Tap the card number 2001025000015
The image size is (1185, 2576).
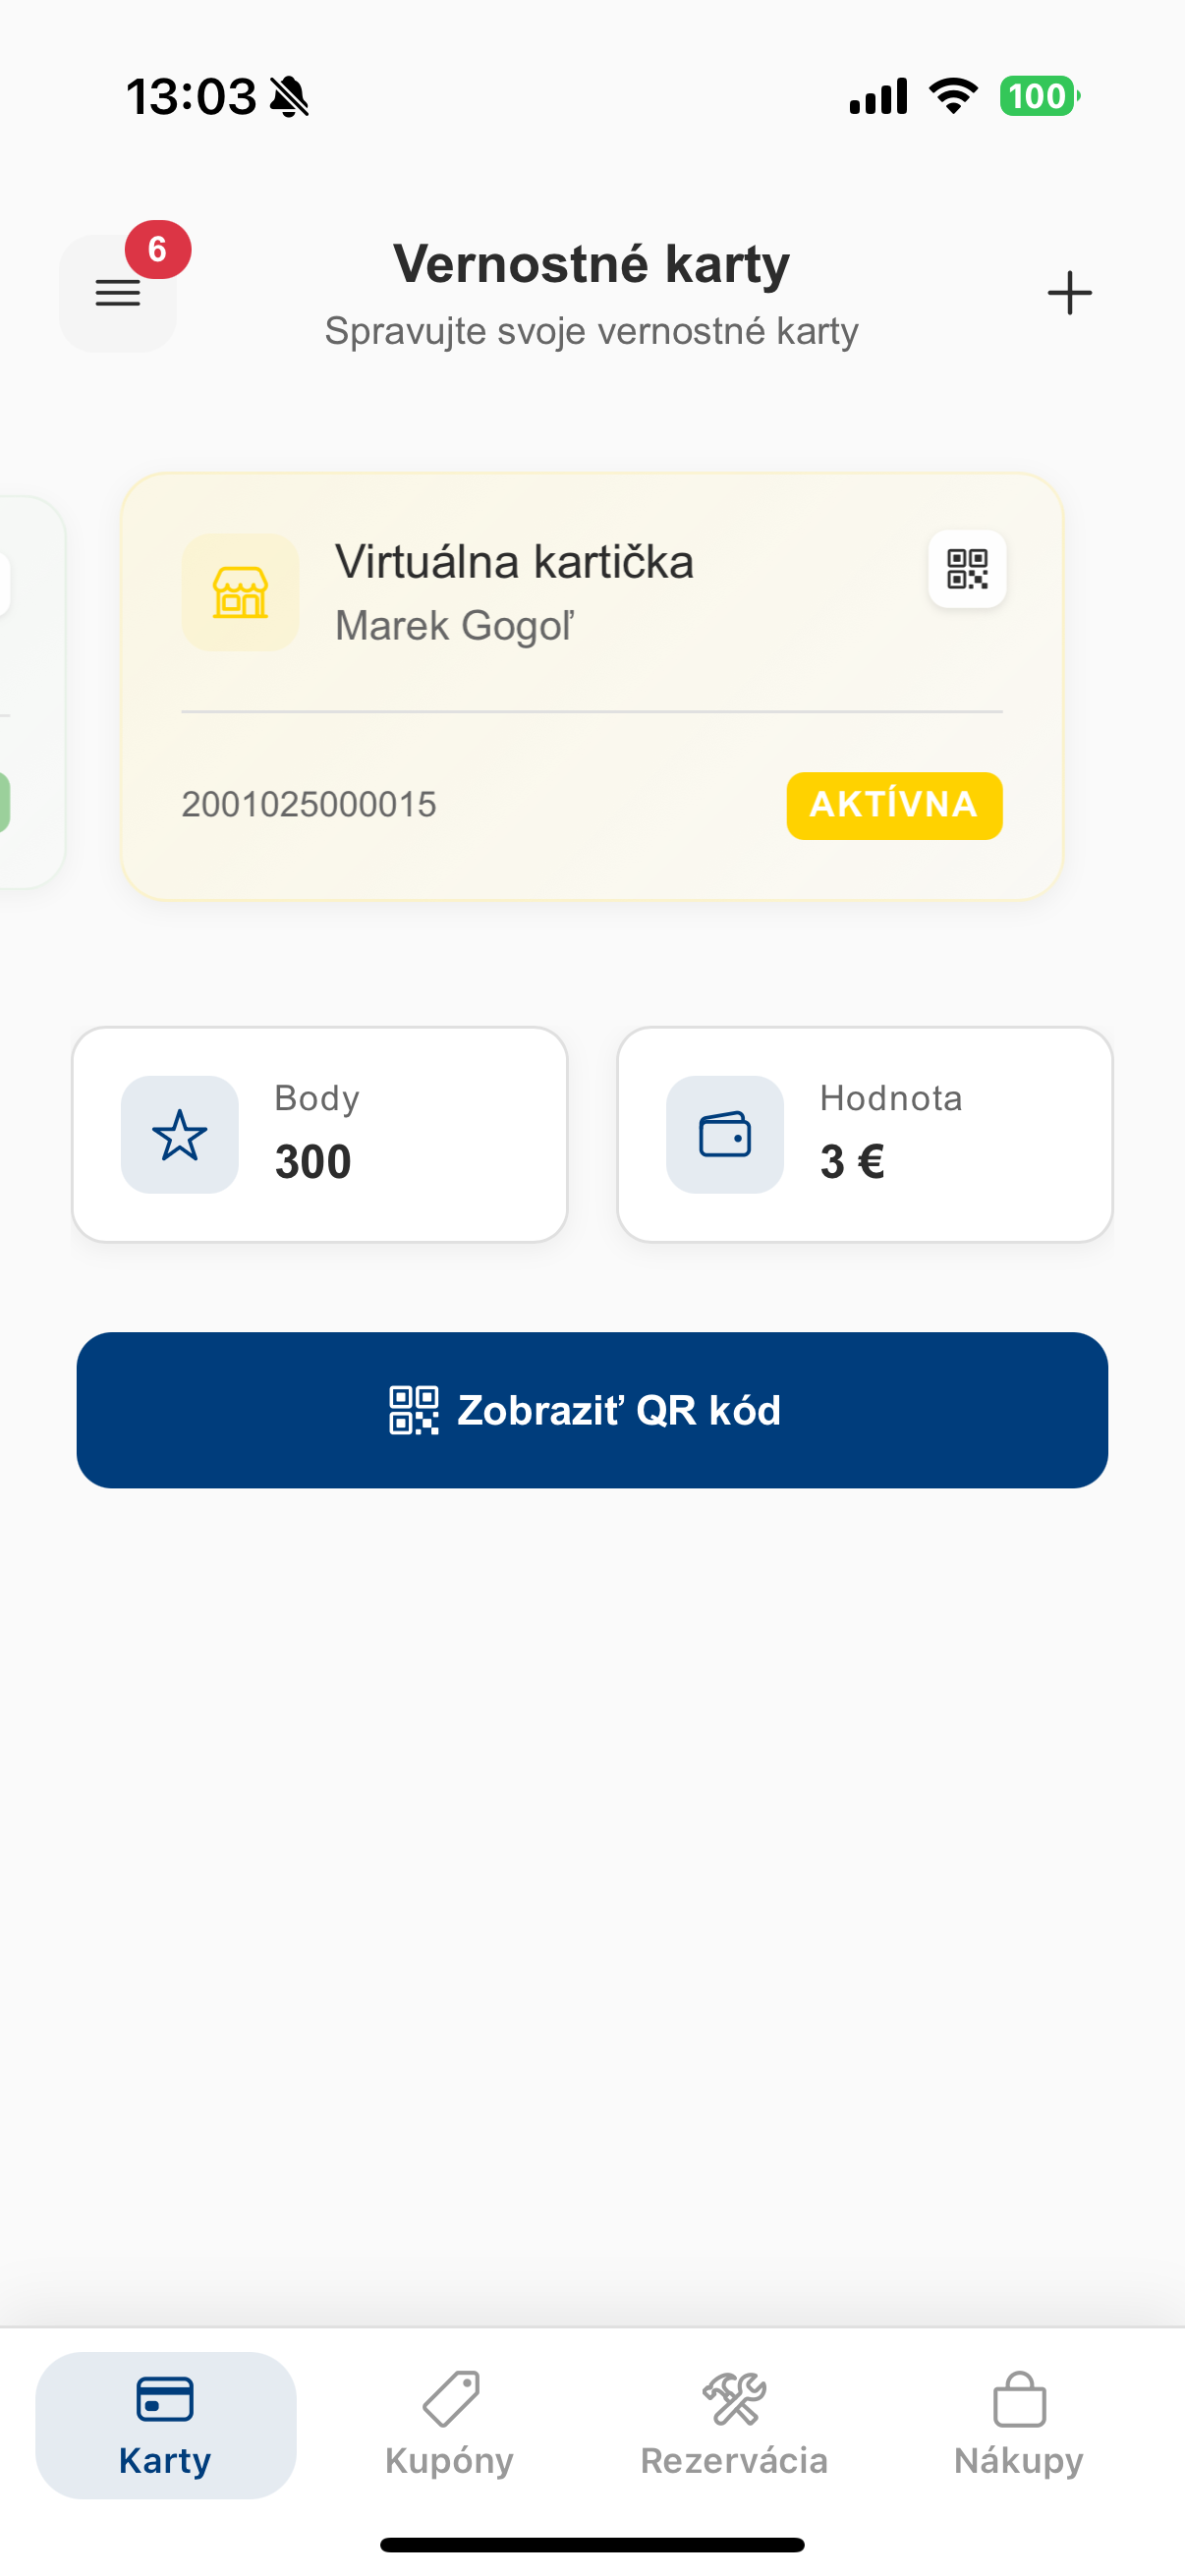point(309,805)
